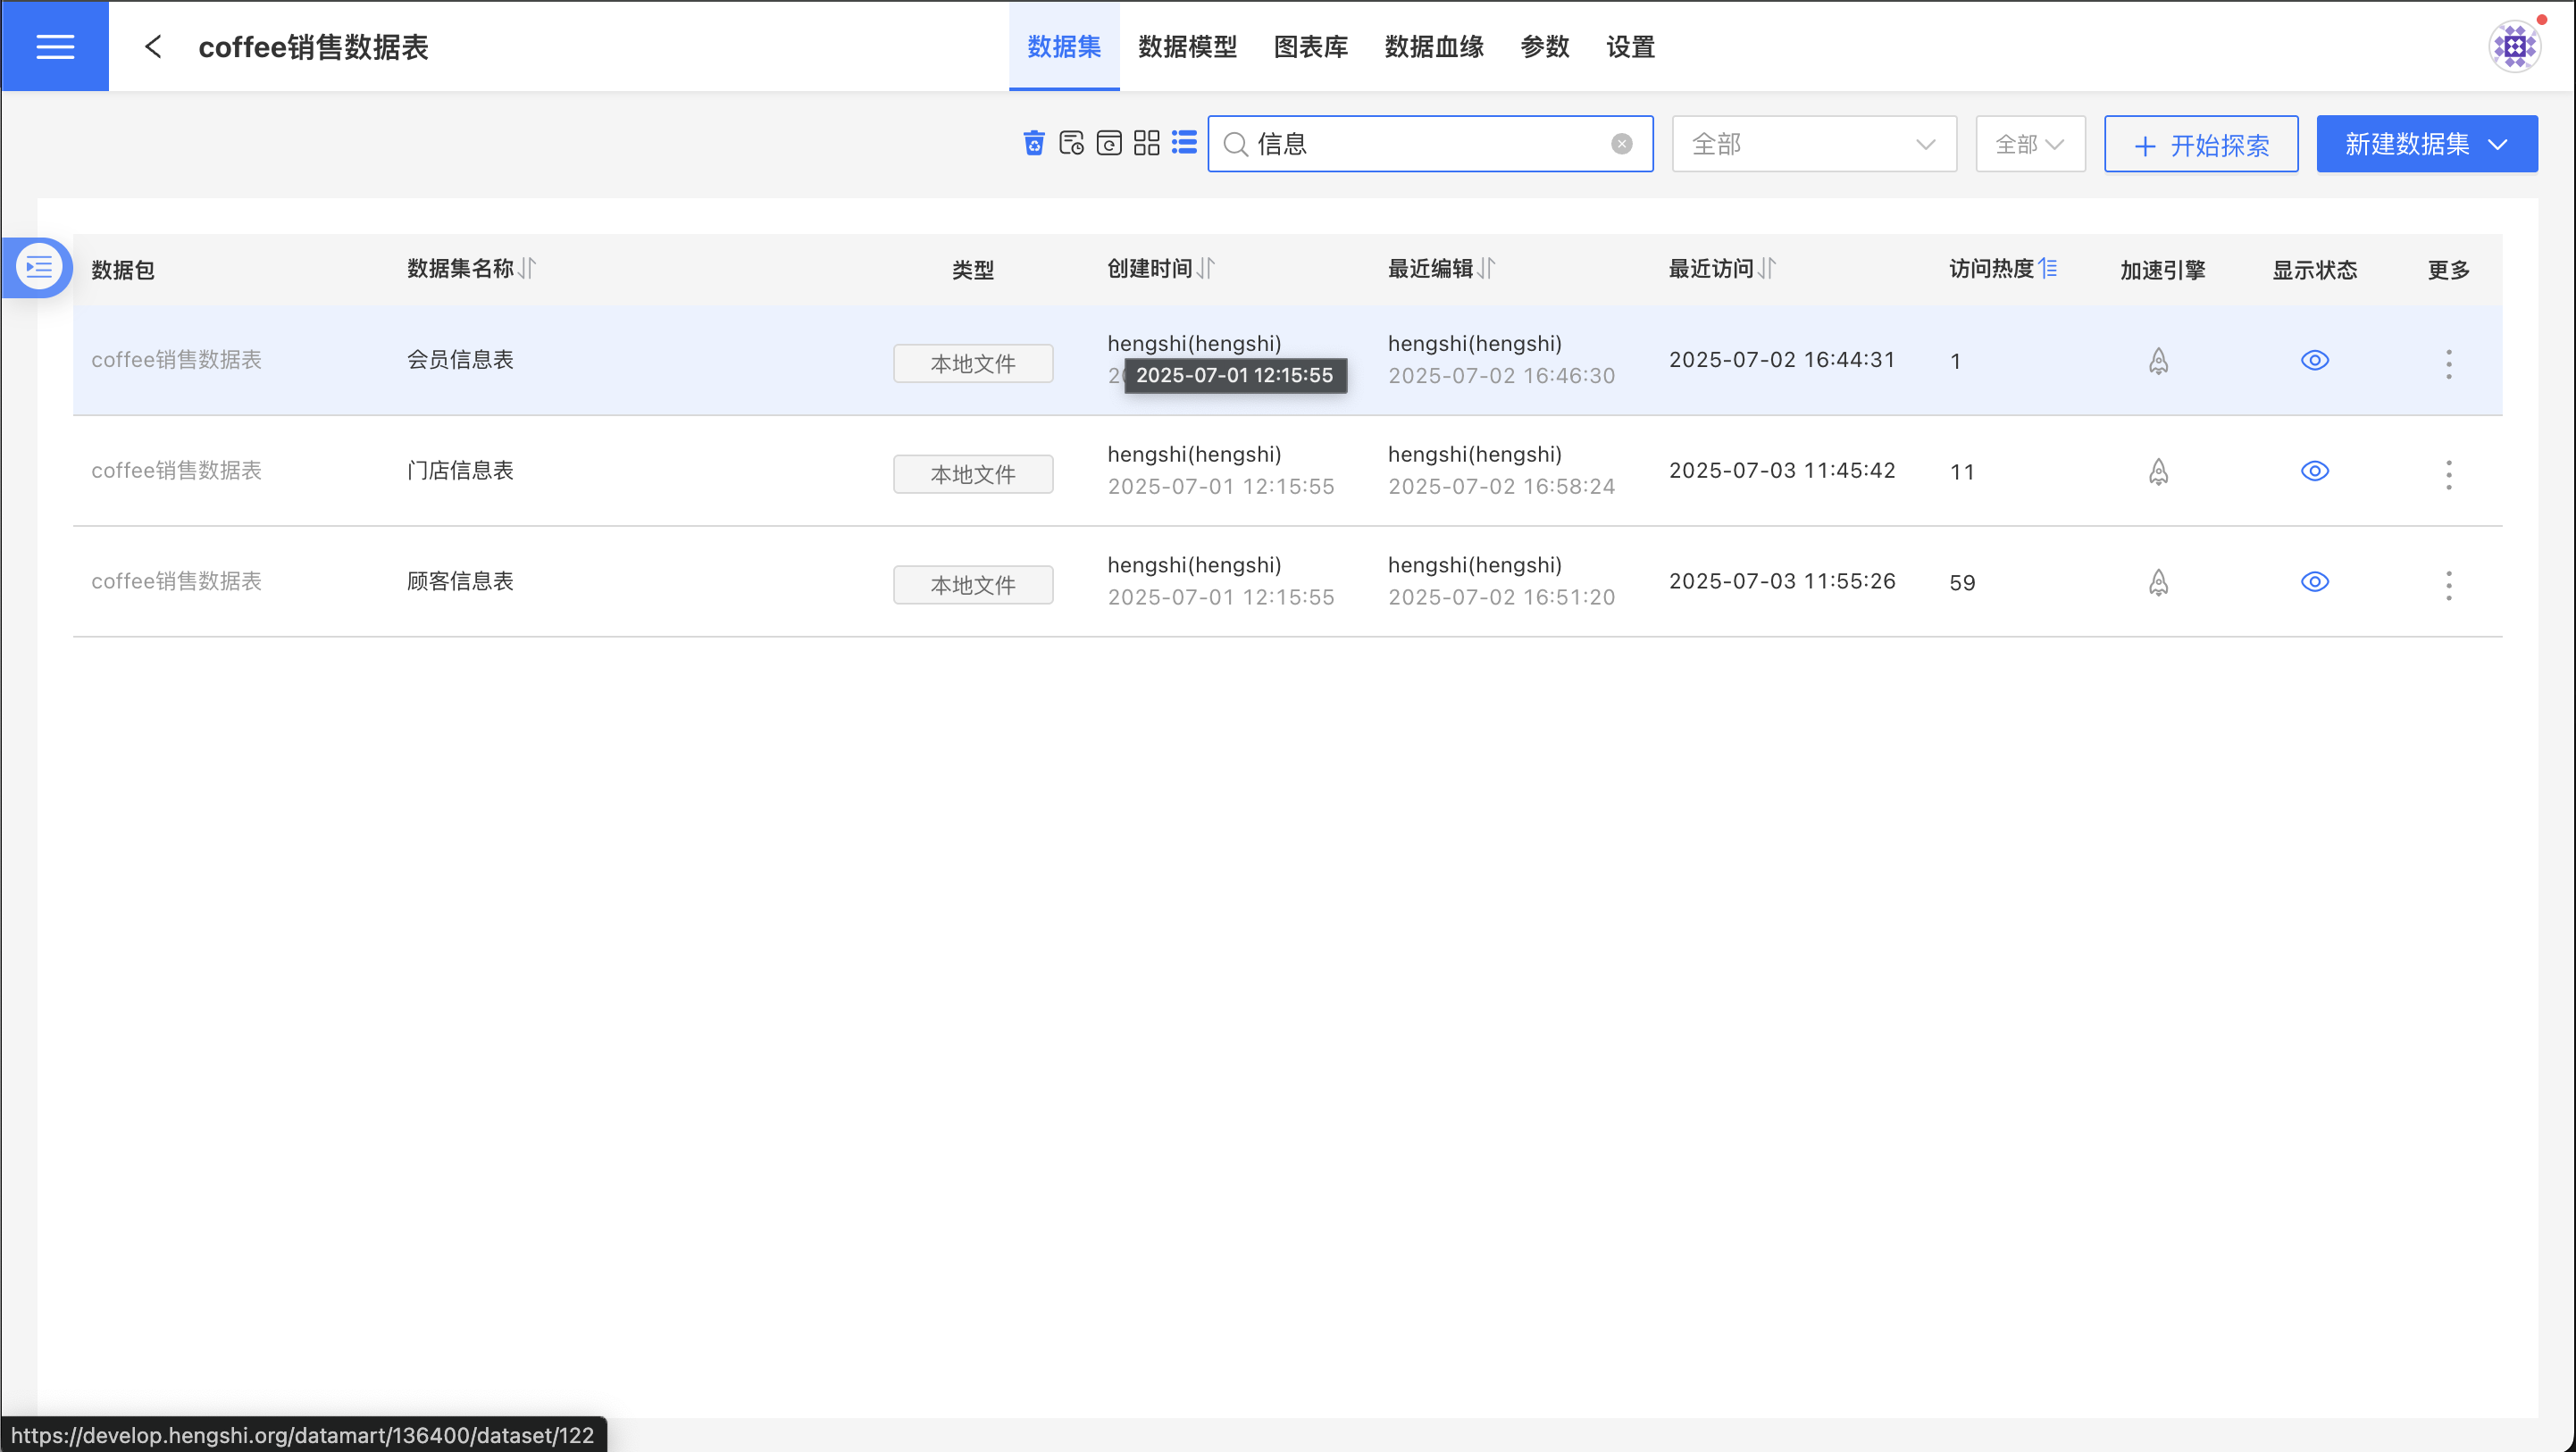Click the 开始探索 button
This screenshot has height=1452, width=2576.
coord(2200,145)
